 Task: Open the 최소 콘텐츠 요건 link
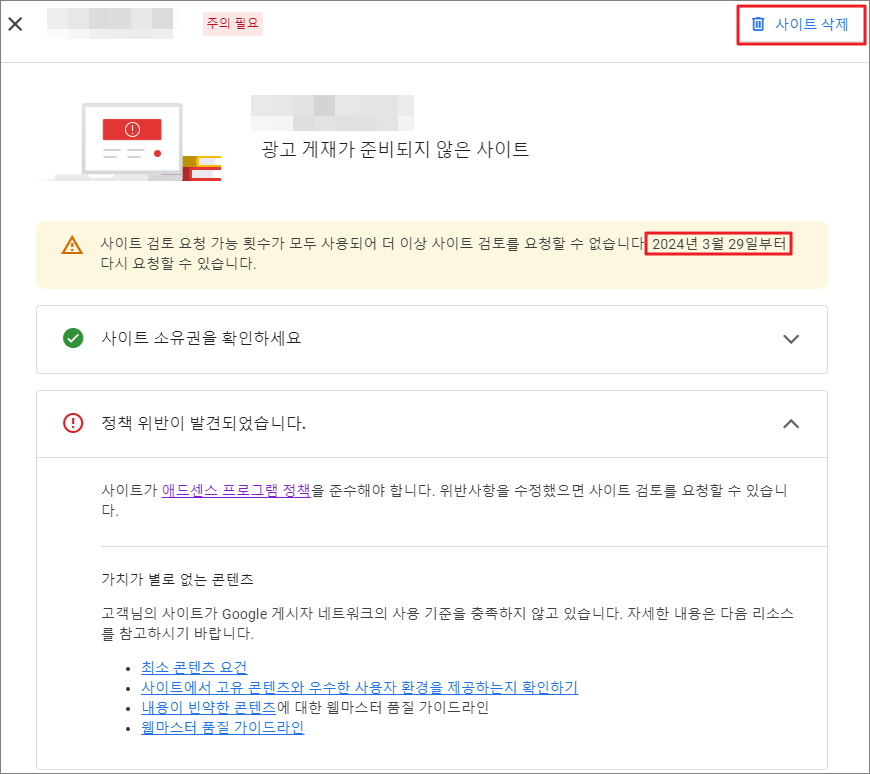194,667
